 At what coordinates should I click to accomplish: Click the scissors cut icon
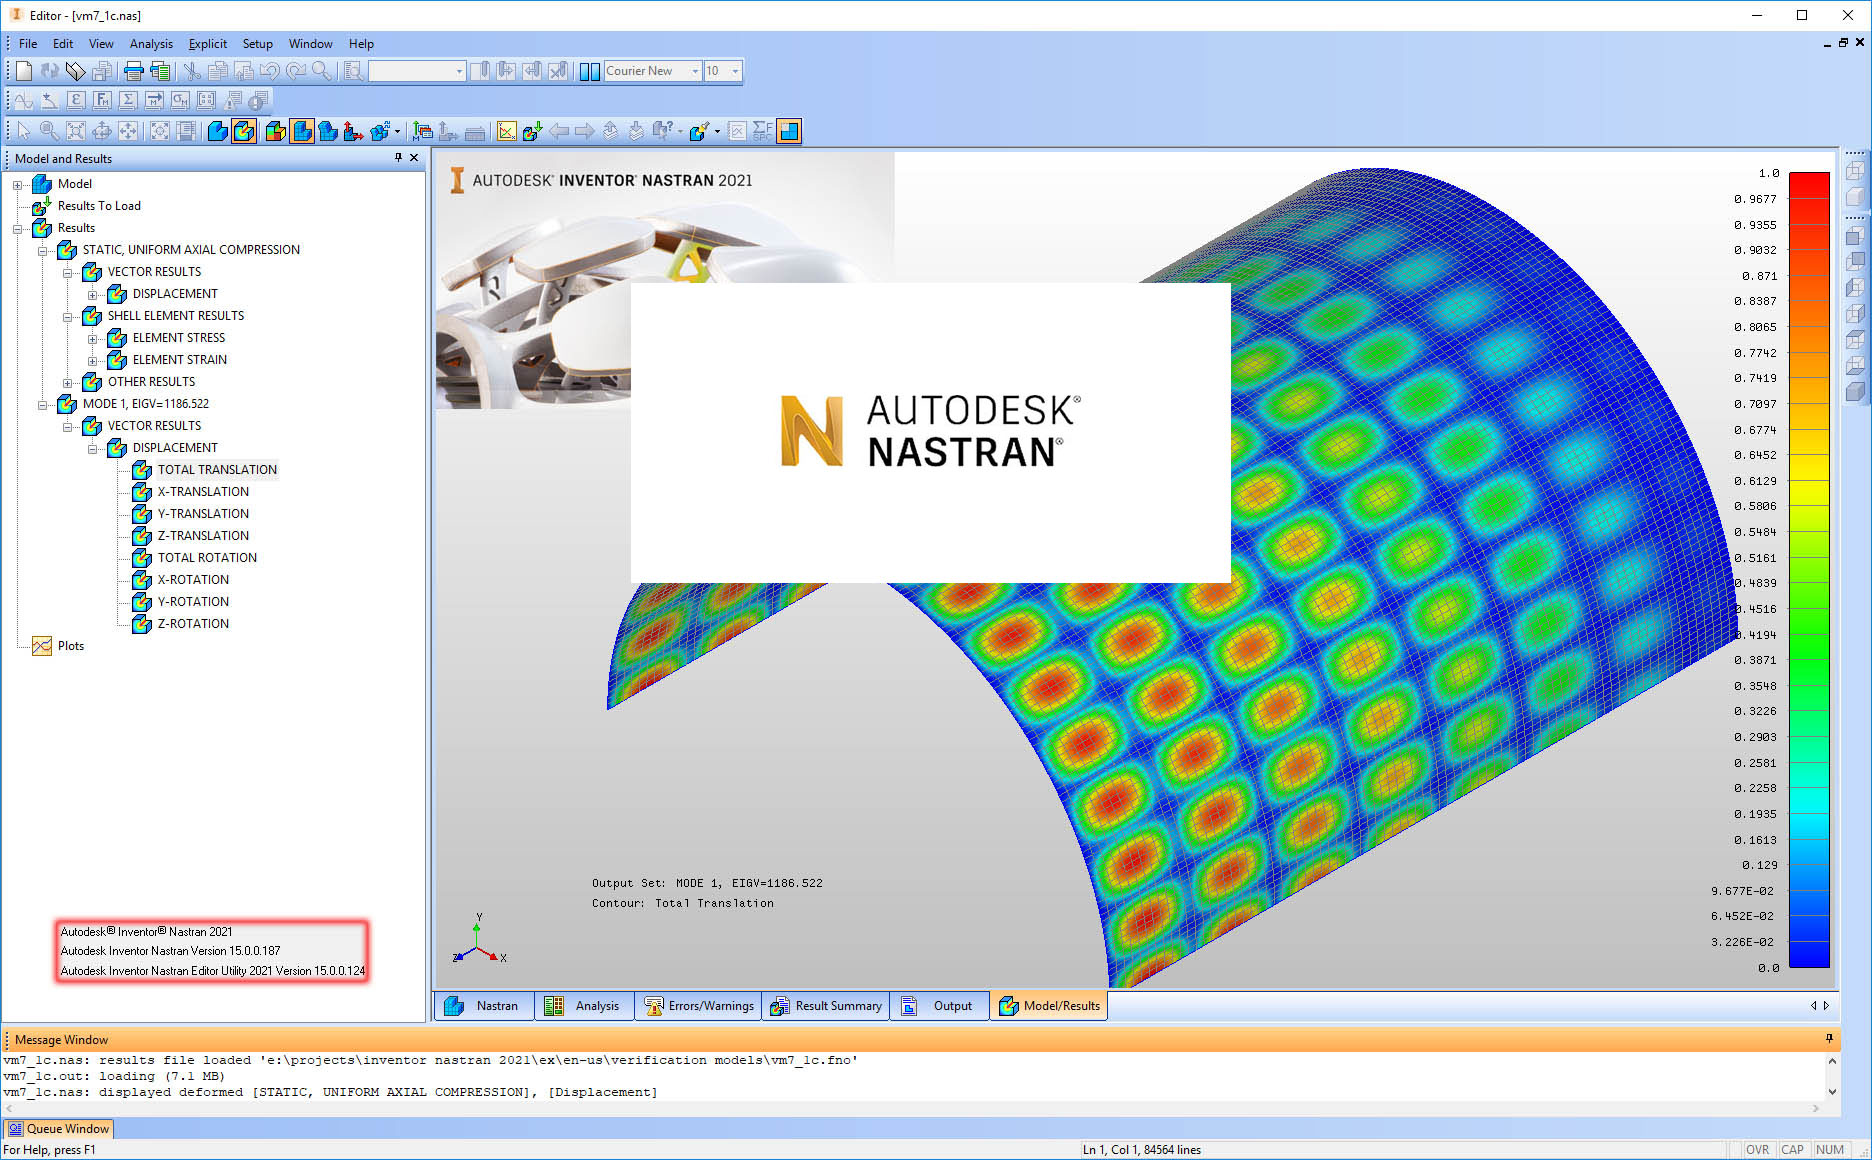tap(191, 71)
